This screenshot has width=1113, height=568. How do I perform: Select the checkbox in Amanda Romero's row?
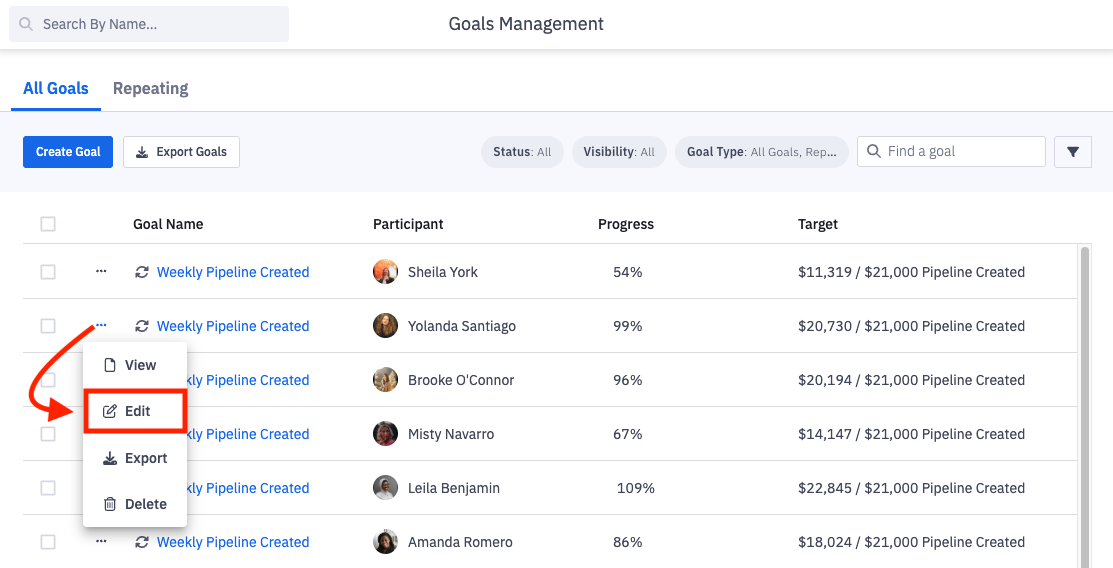(48, 542)
